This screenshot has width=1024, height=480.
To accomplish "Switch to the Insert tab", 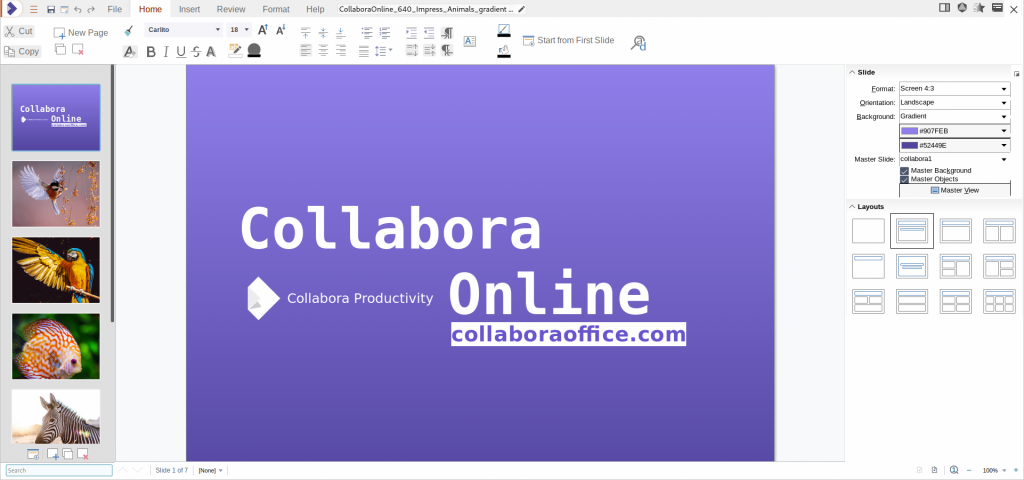I will pos(189,9).
